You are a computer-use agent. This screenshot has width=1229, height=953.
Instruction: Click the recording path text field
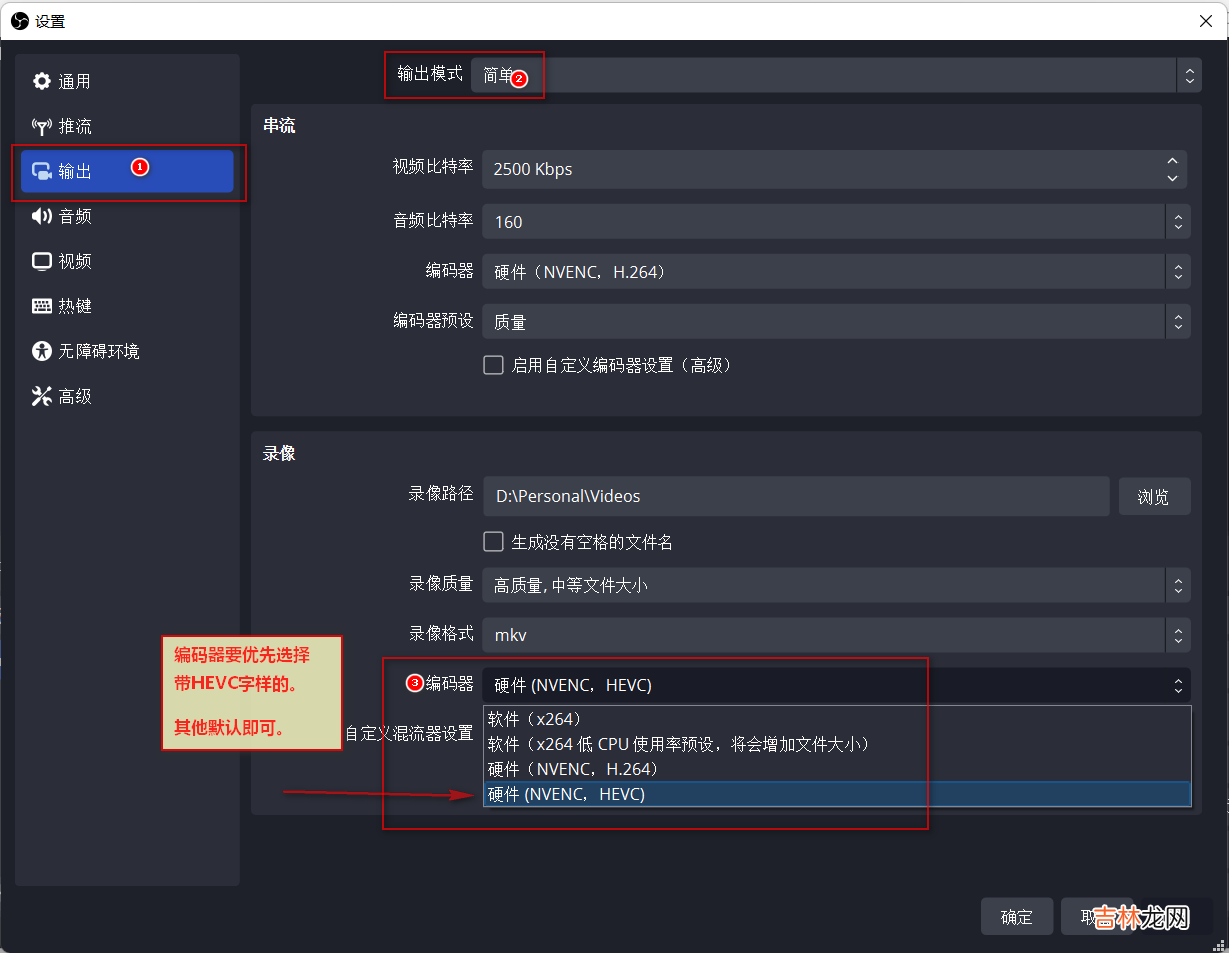coord(796,496)
